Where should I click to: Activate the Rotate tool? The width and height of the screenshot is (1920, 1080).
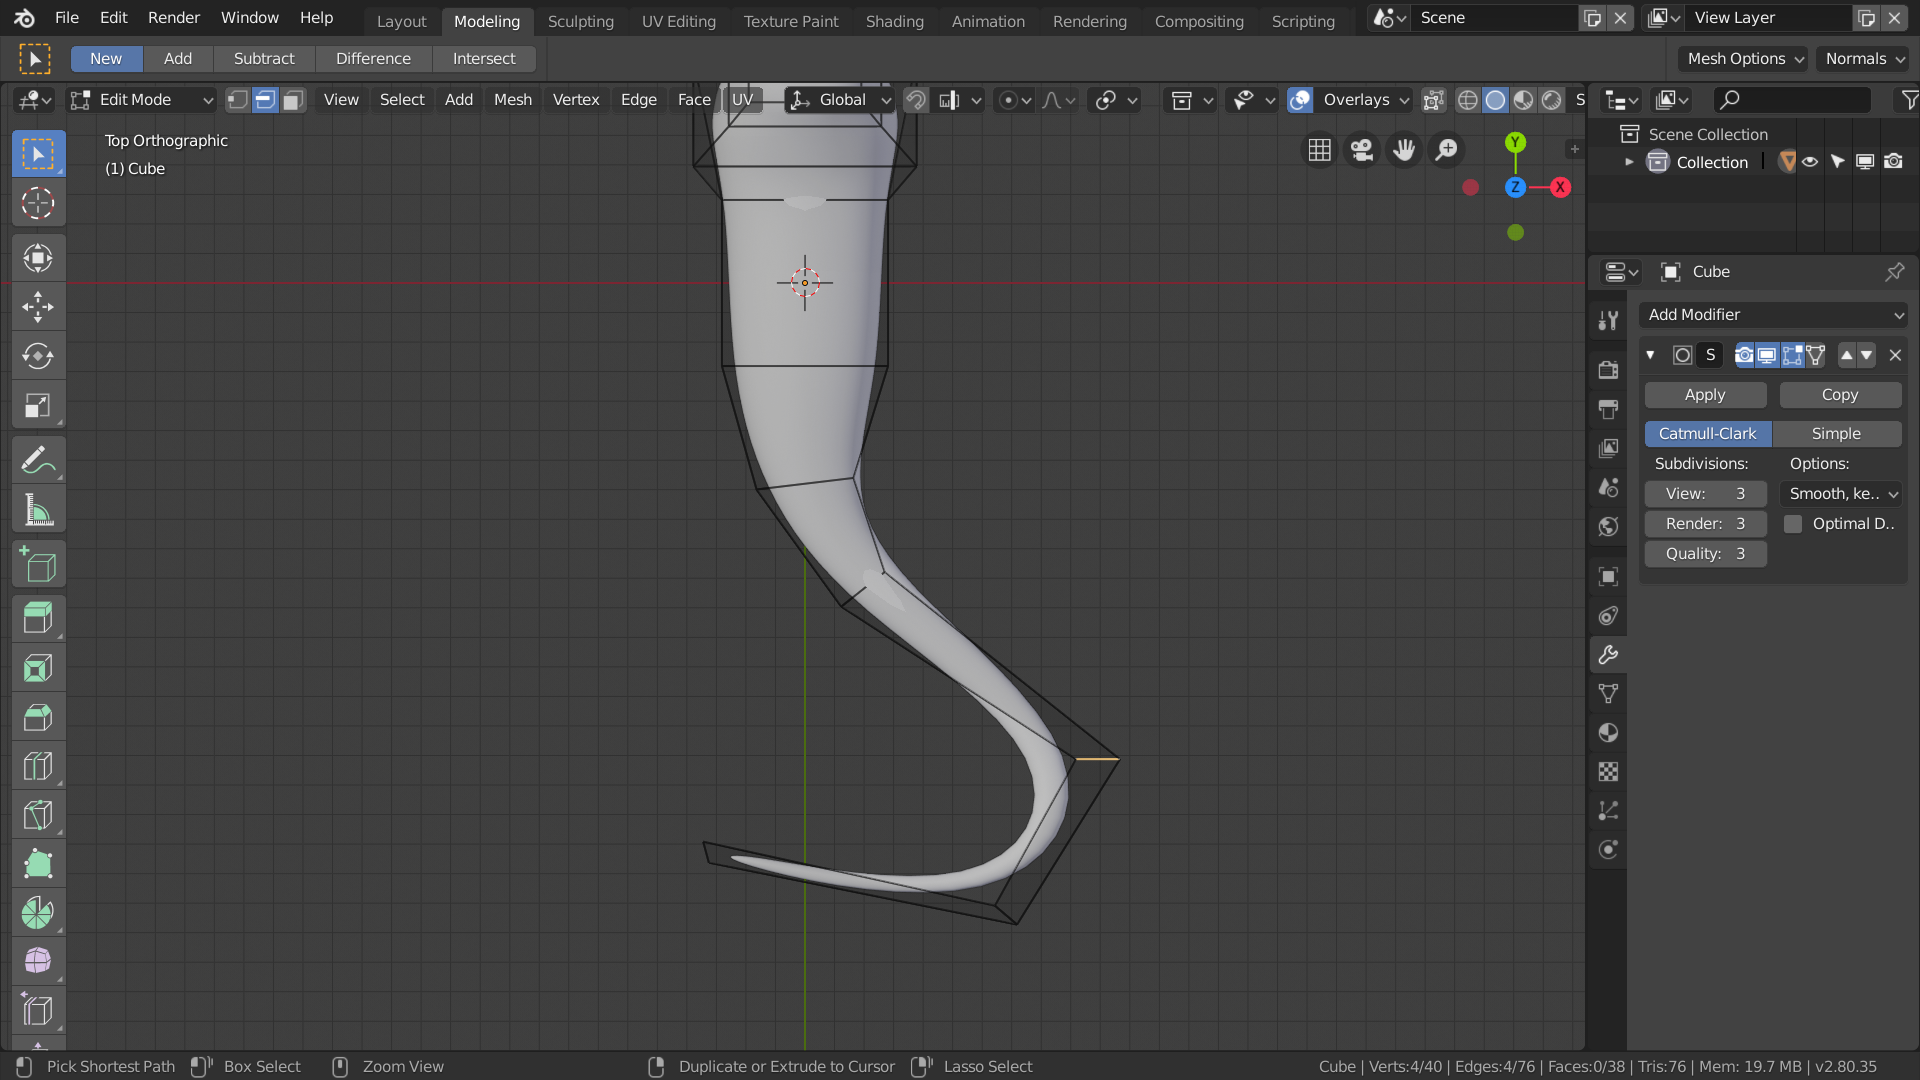(x=38, y=356)
